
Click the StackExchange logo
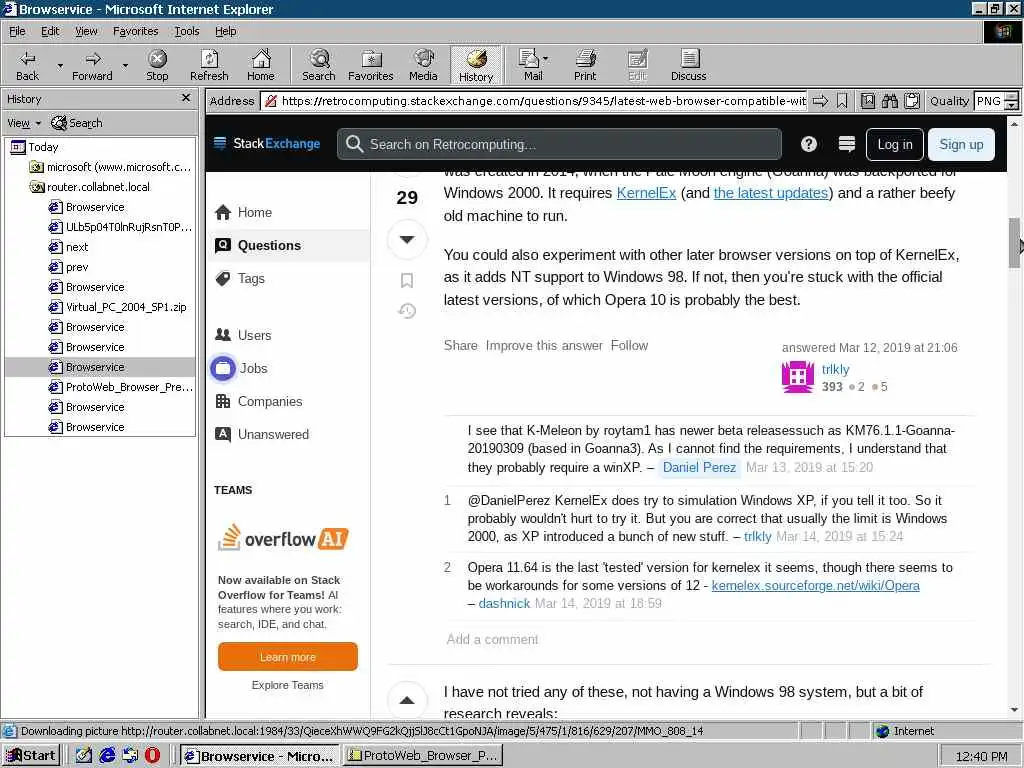click(267, 144)
